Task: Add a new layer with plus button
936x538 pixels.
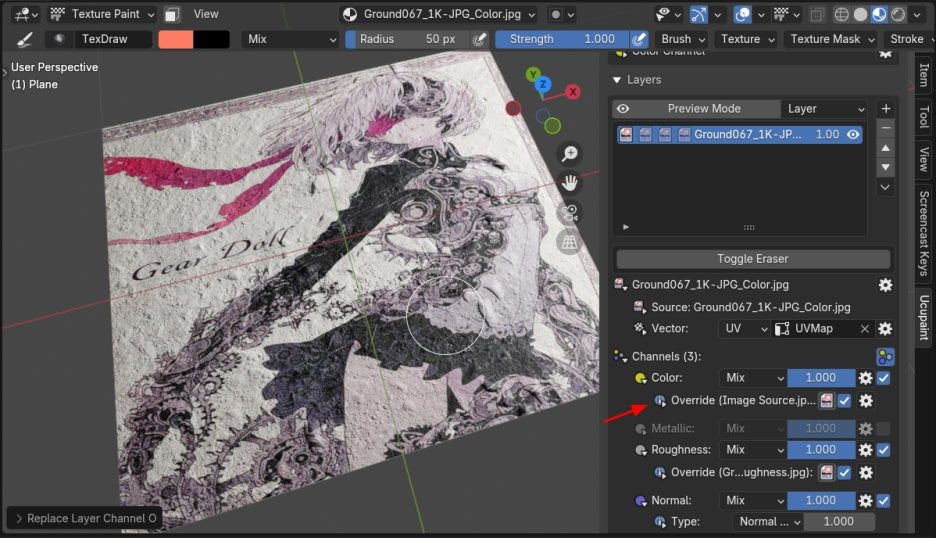Action: tap(886, 109)
